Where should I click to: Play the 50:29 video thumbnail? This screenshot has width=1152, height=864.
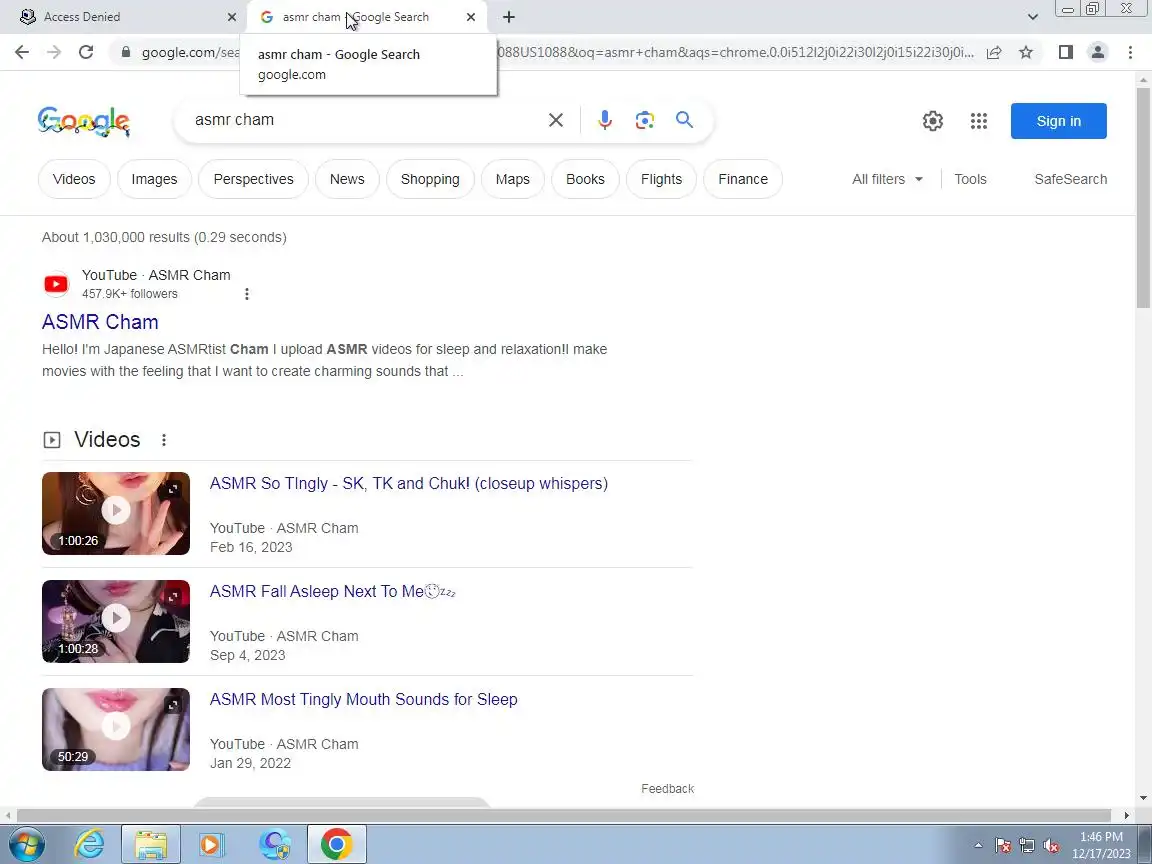tap(116, 730)
